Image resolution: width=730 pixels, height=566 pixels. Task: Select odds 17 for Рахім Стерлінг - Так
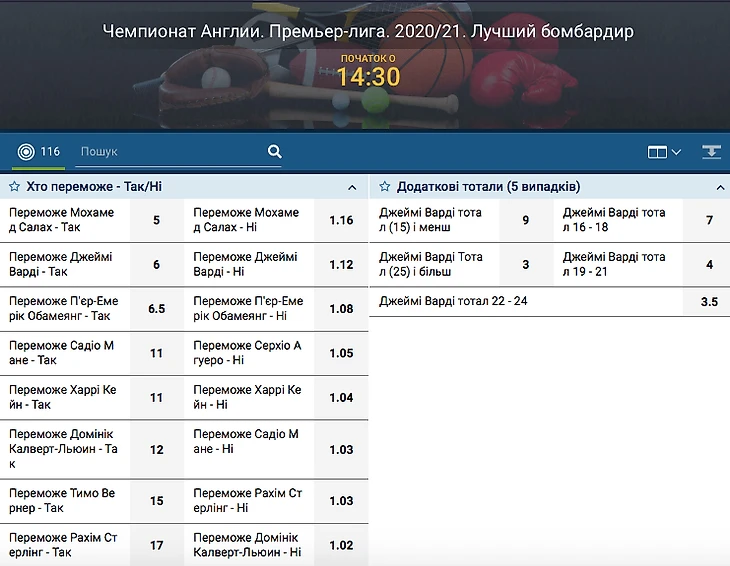pos(157,545)
